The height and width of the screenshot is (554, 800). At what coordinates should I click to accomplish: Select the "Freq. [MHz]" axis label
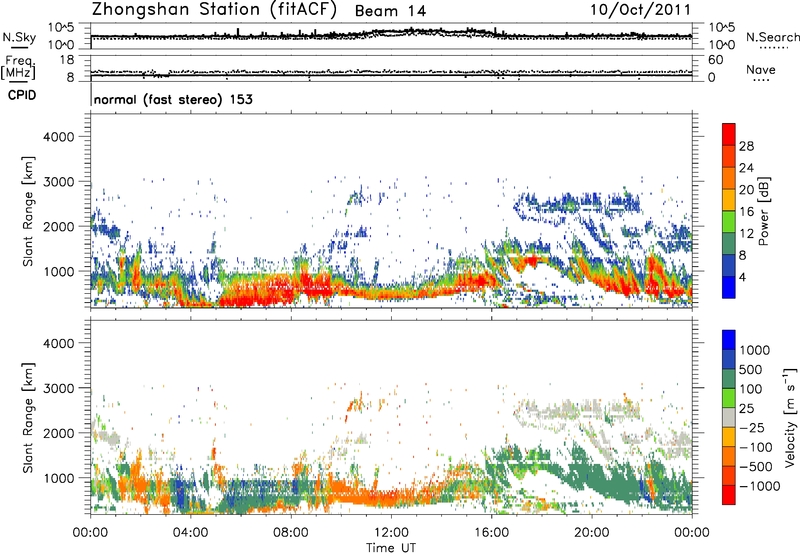[18, 67]
